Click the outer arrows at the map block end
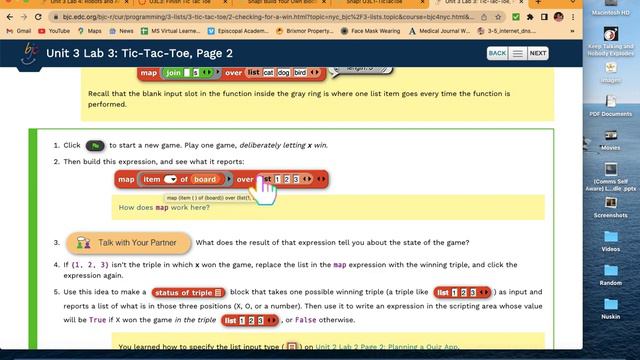This screenshot has width=640, height=360. (x=321, y=179)
